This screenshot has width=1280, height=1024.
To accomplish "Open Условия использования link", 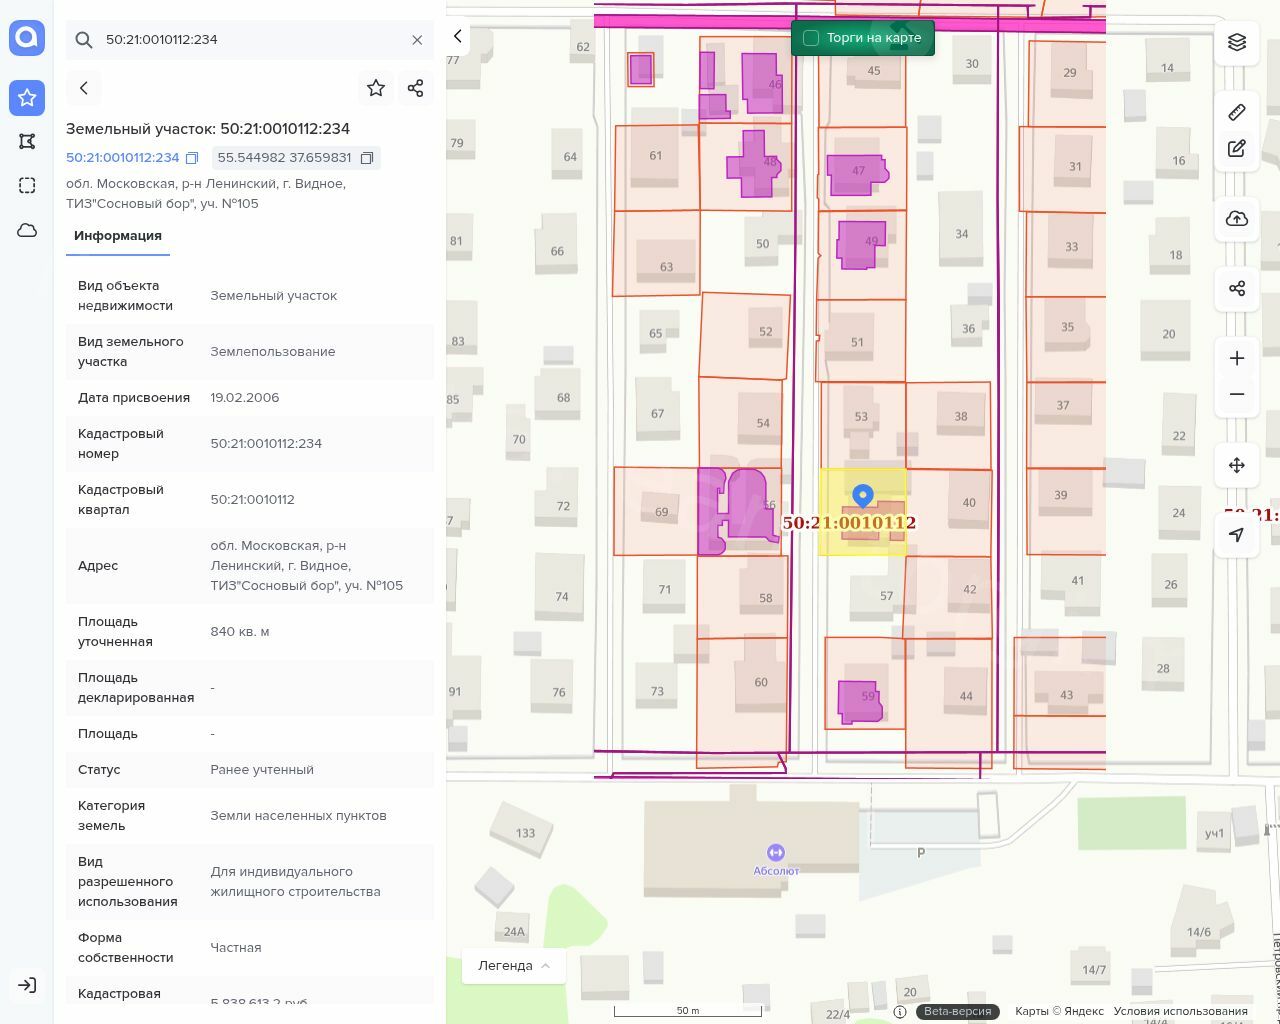I will pyautogui.click(x=1180, y=1011).
